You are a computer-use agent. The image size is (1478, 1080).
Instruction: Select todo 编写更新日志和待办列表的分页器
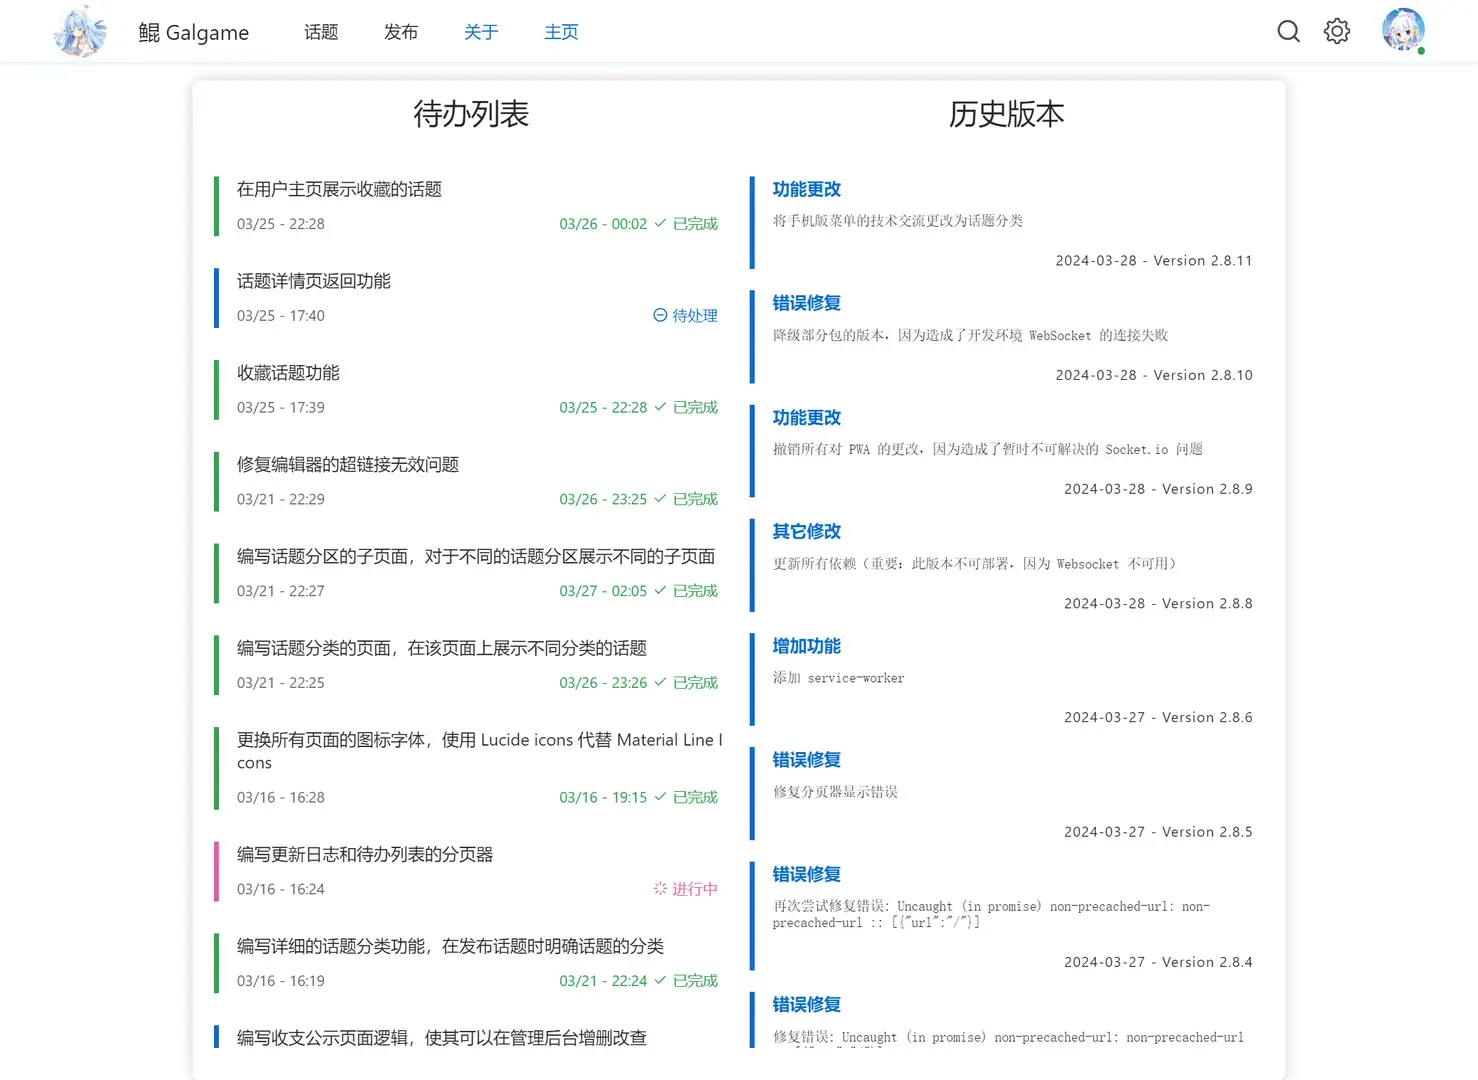[x=365, y=855]
